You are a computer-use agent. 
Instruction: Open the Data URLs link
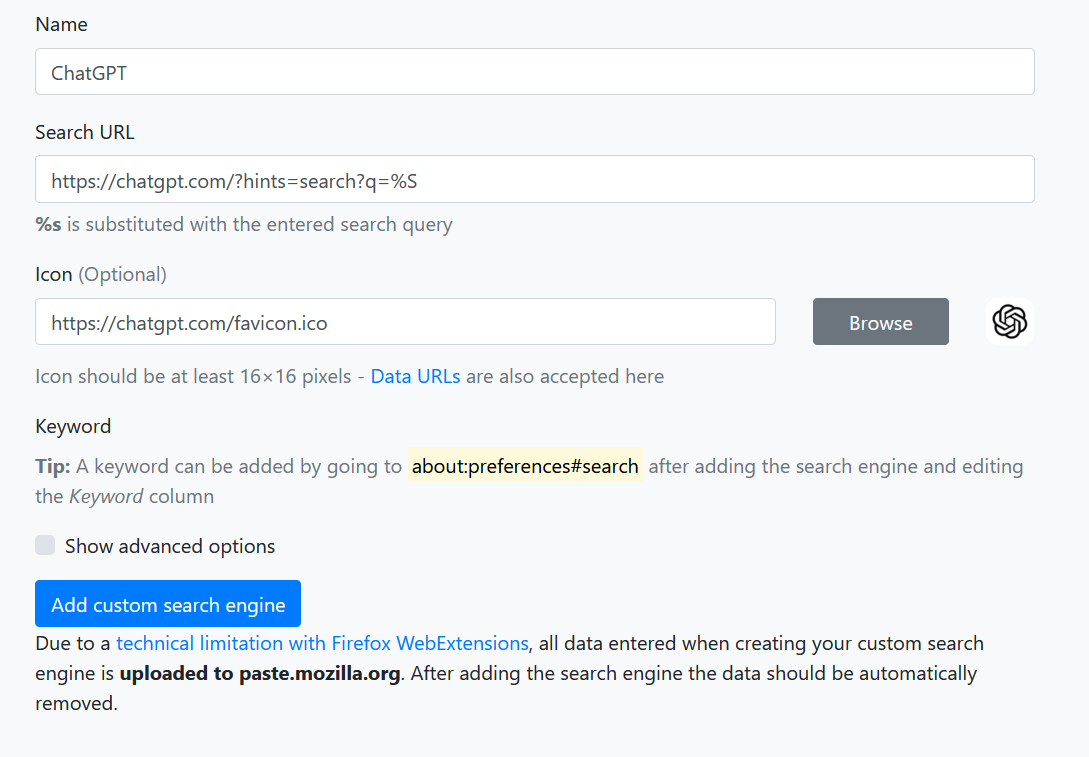(x=414, y=376)
